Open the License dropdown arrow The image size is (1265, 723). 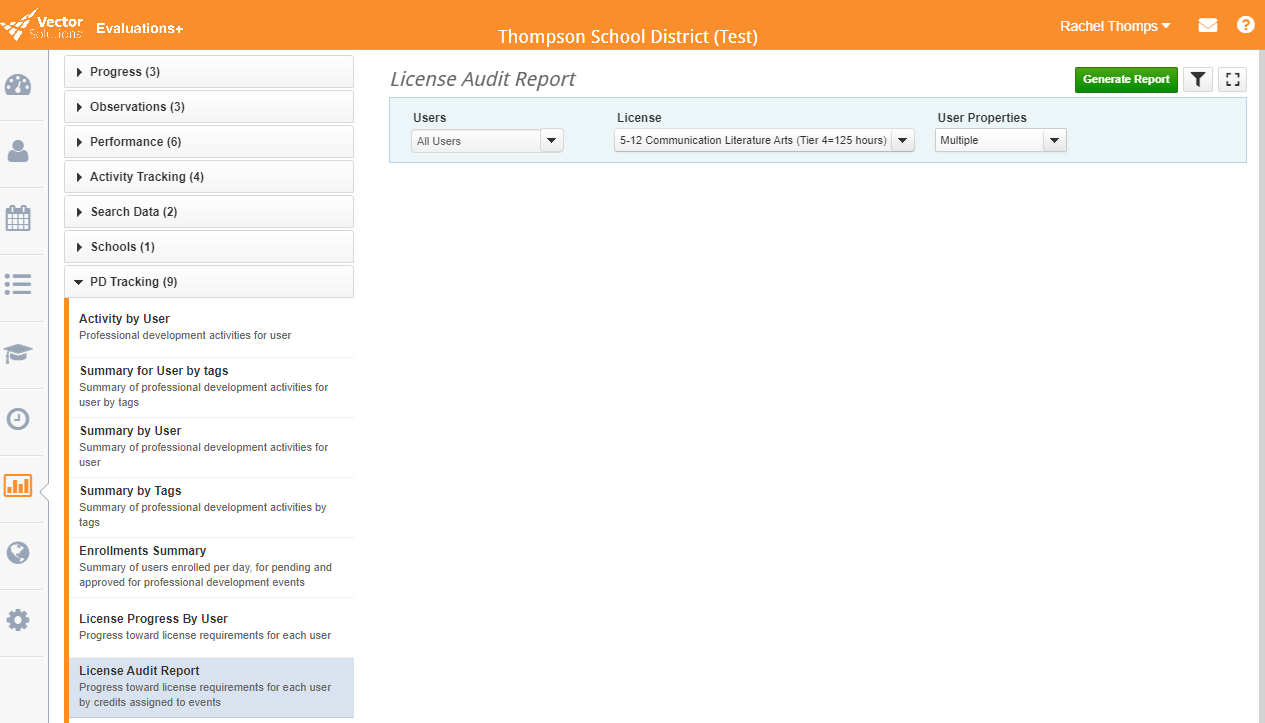(x=903, y=141)
